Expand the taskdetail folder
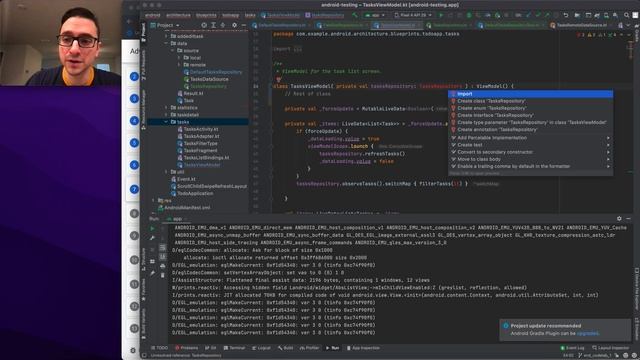 (x=166, y=115)
